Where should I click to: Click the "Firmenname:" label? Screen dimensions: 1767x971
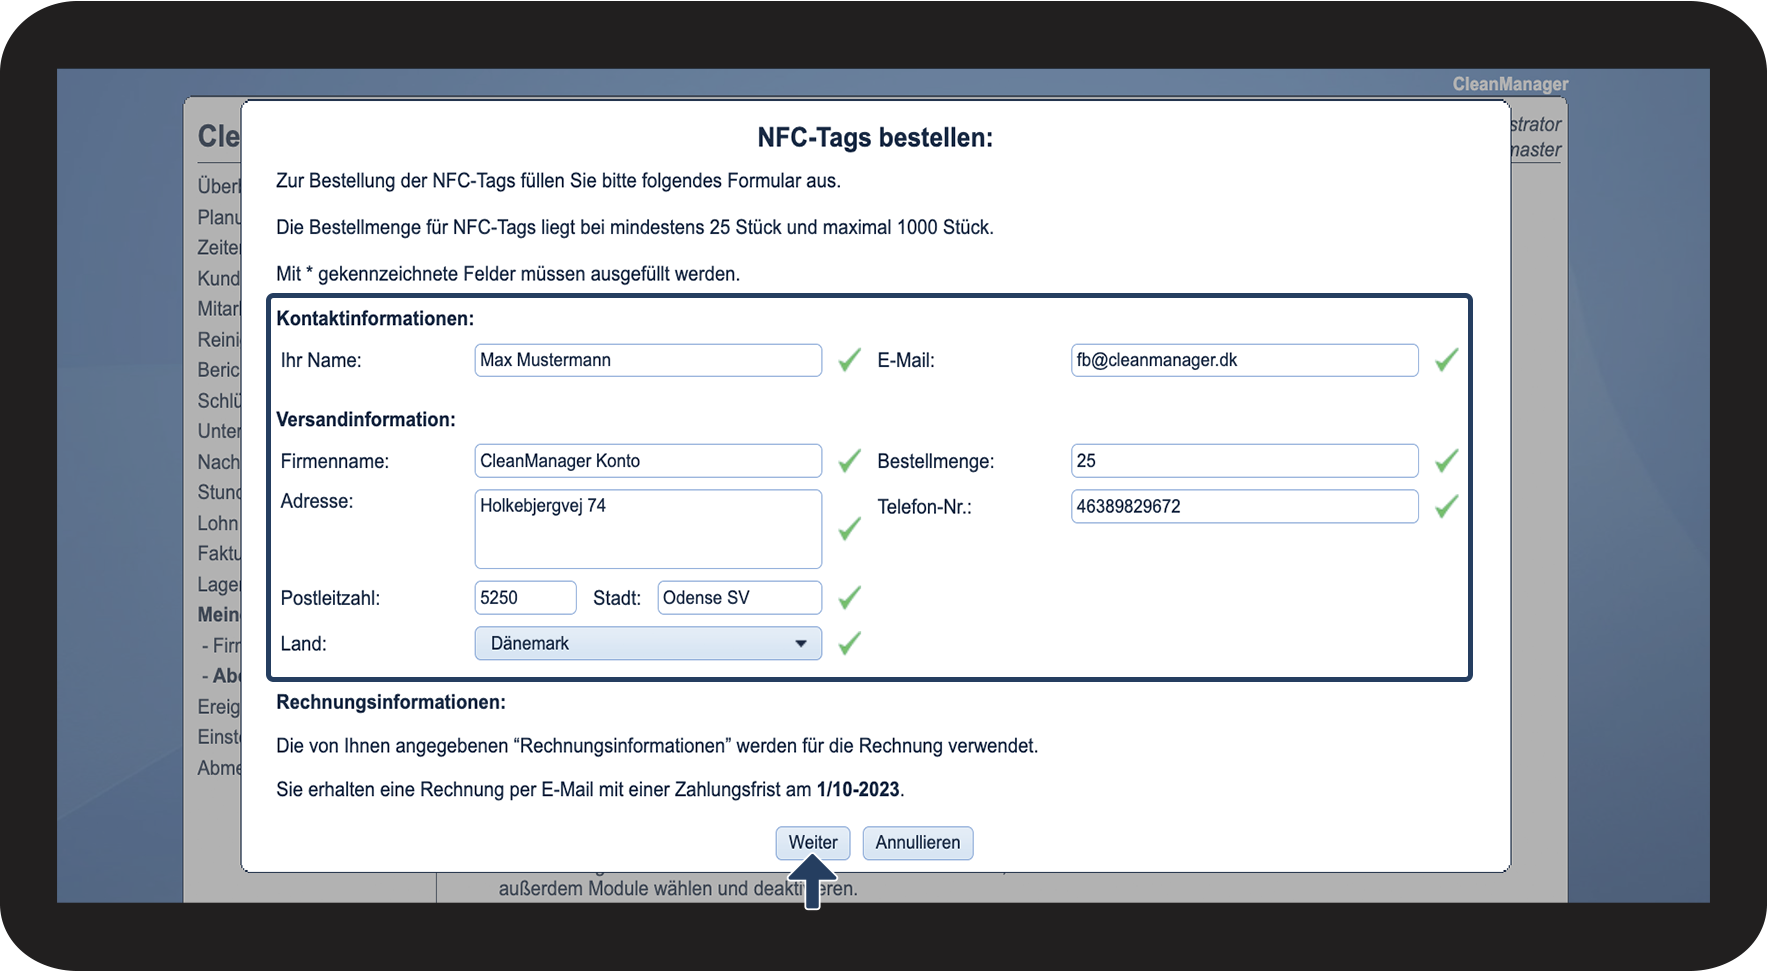335,462
